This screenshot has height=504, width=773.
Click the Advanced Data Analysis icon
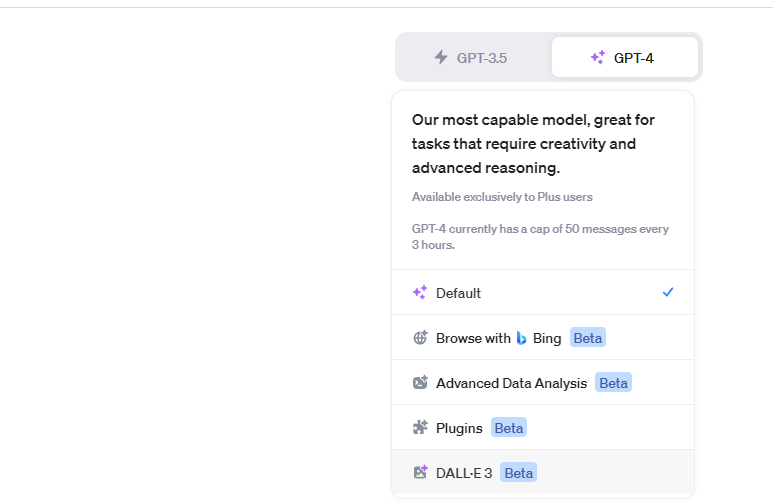(420, 383)
